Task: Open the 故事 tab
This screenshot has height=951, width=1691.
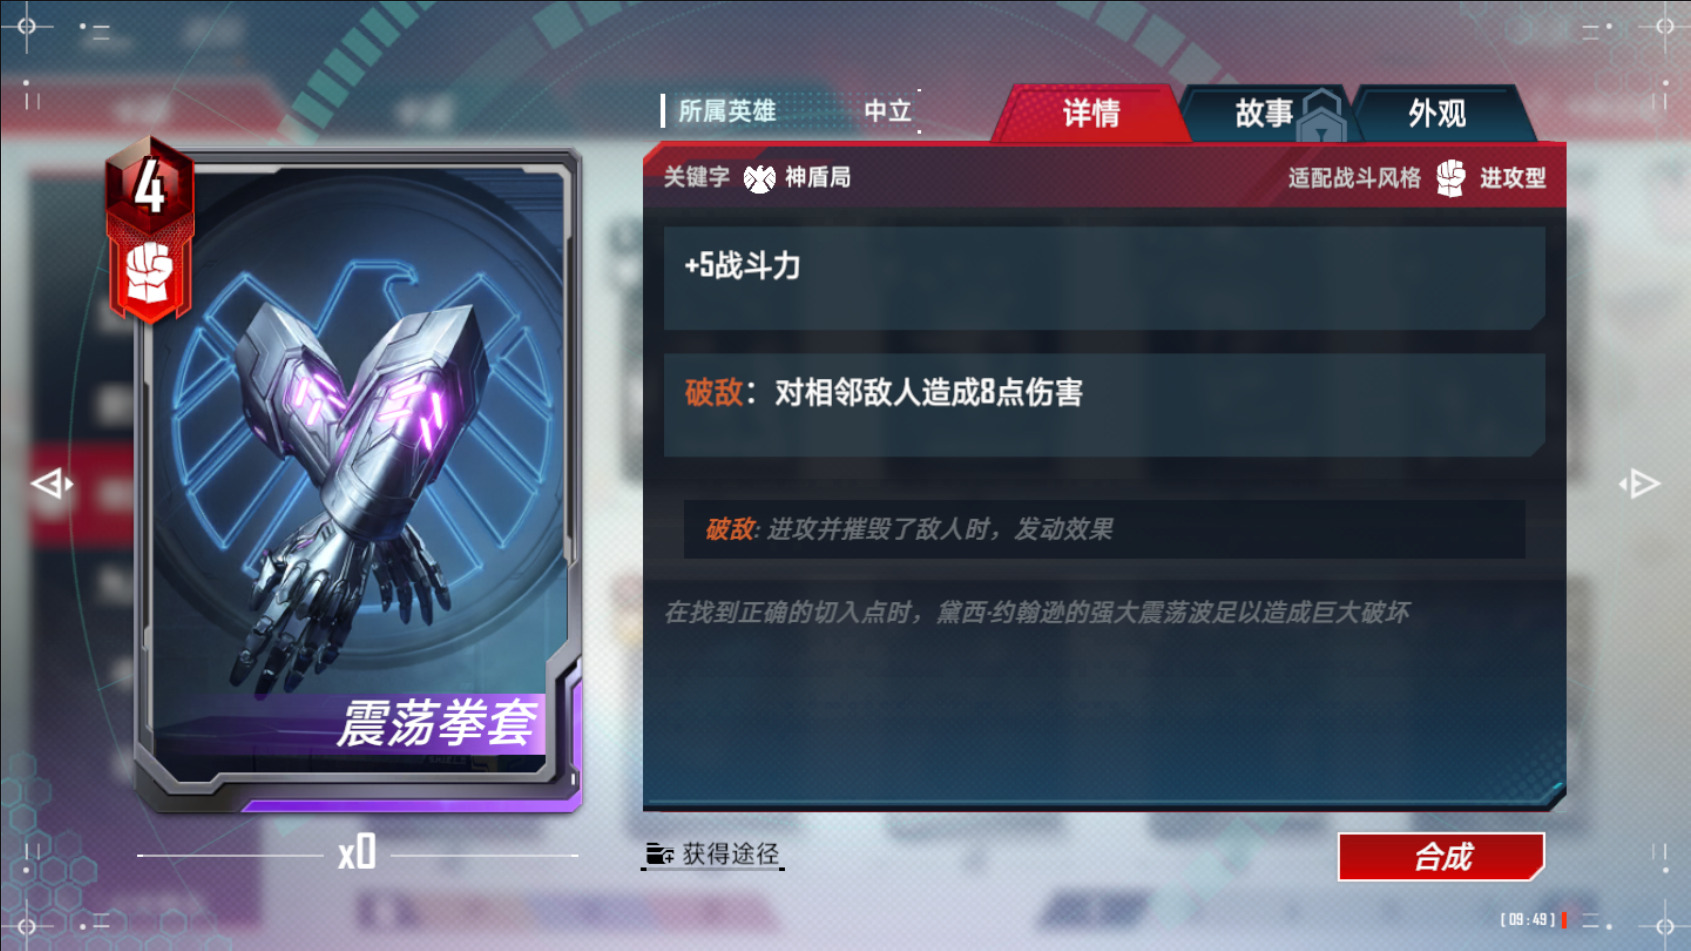Action: 1264,113
